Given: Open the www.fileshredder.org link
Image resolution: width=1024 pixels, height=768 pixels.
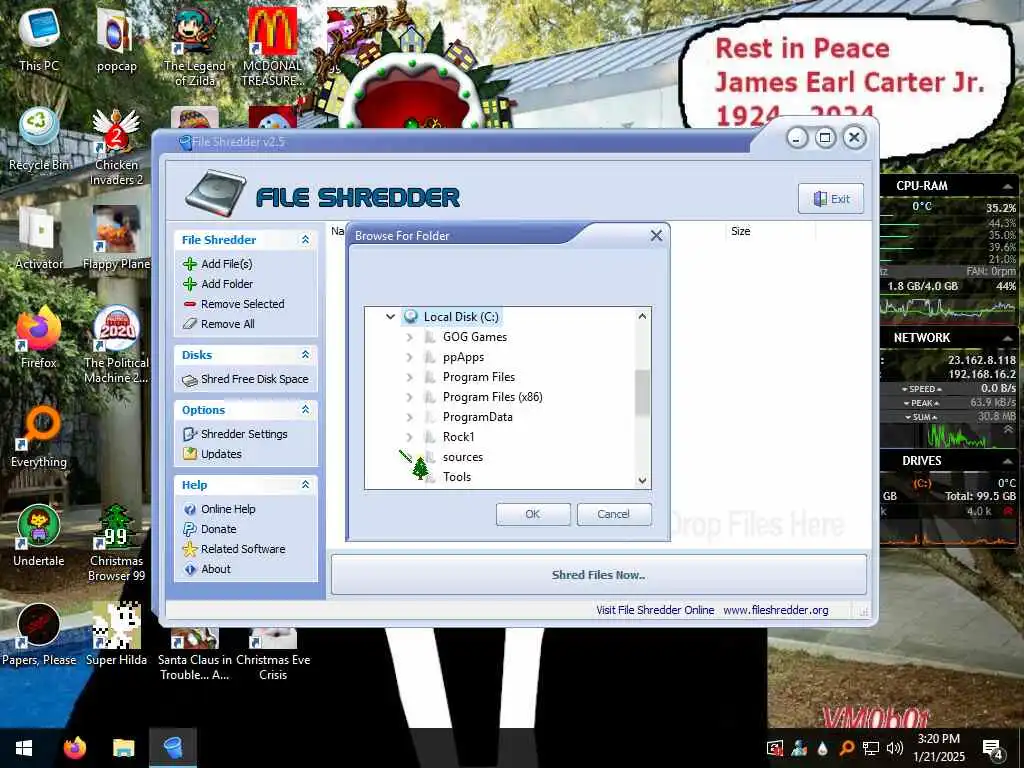Looking at the screenshot, I should (x=776, y=610).
